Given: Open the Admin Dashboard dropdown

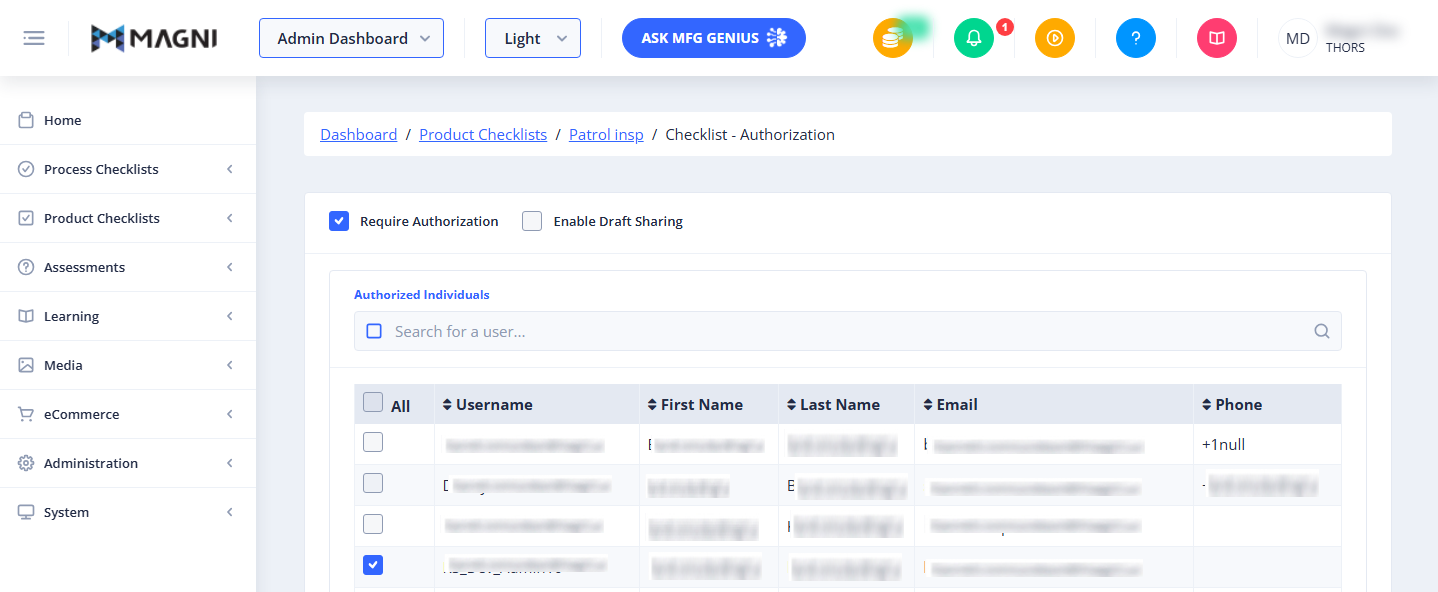Looking at the screenshot, I should pyautogui.click(x=351, y=38).
